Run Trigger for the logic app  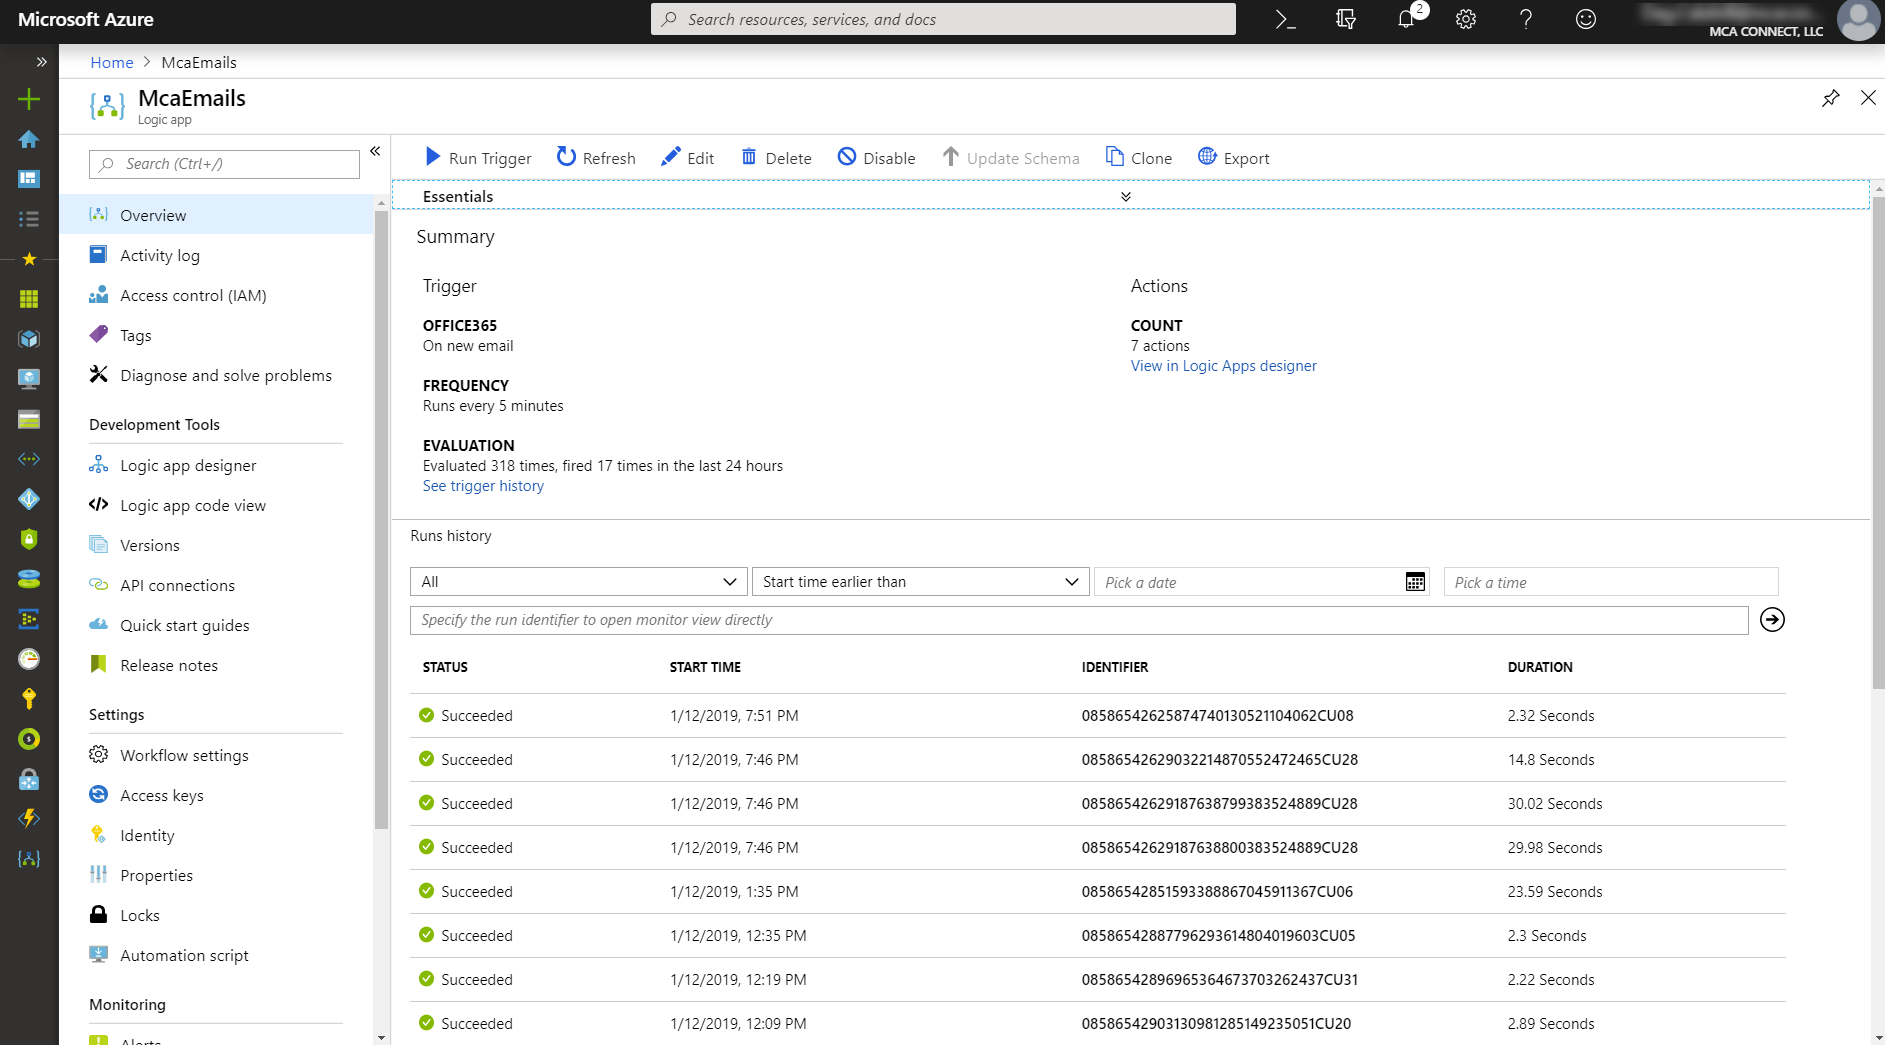tap(477, 157)
